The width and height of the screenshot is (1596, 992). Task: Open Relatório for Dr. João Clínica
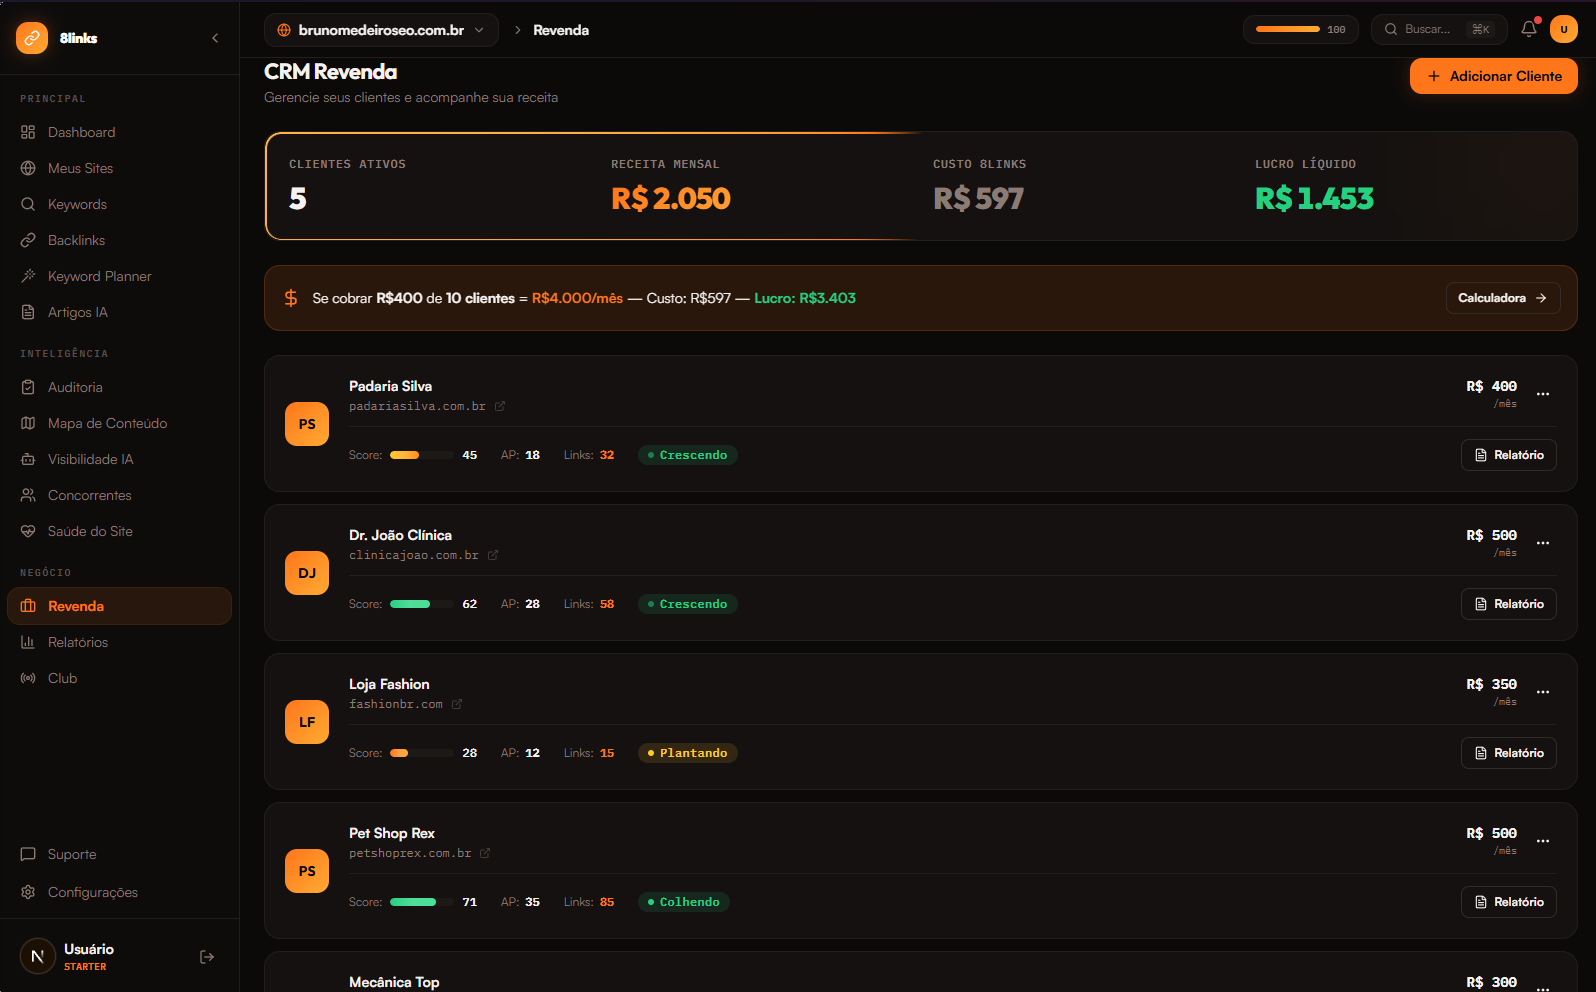coord(1509,604)
